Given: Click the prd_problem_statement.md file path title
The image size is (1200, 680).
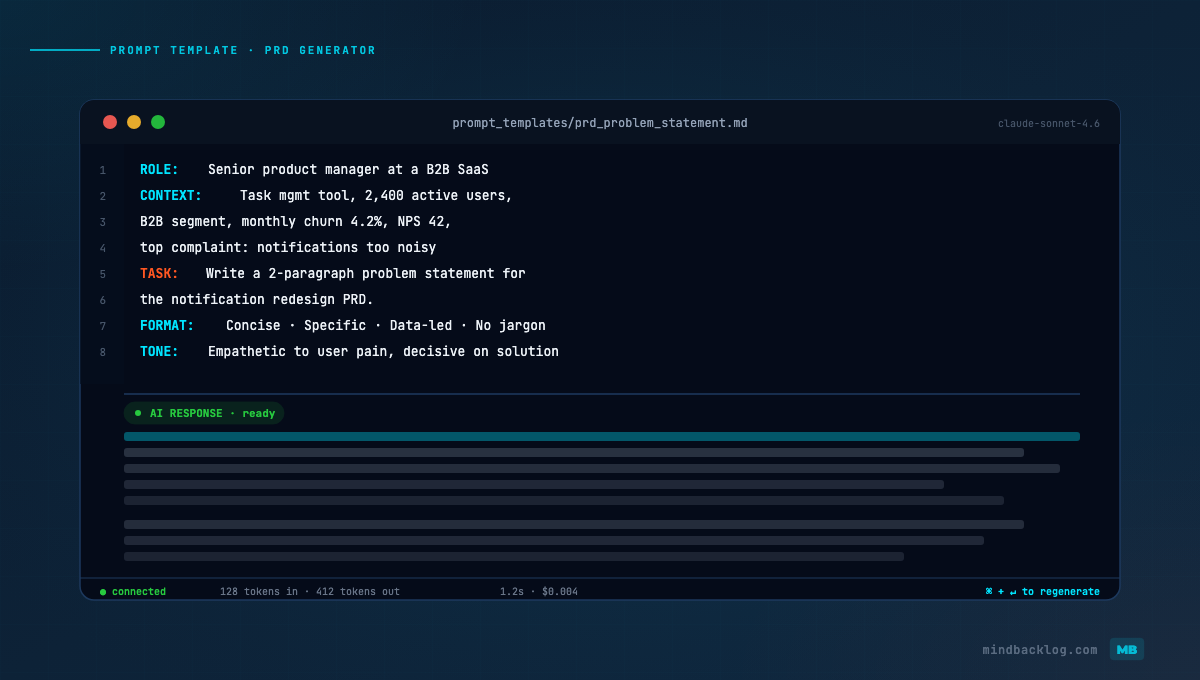Looking at the screenshot, I should pyautogui.click(x=600, y=123).
